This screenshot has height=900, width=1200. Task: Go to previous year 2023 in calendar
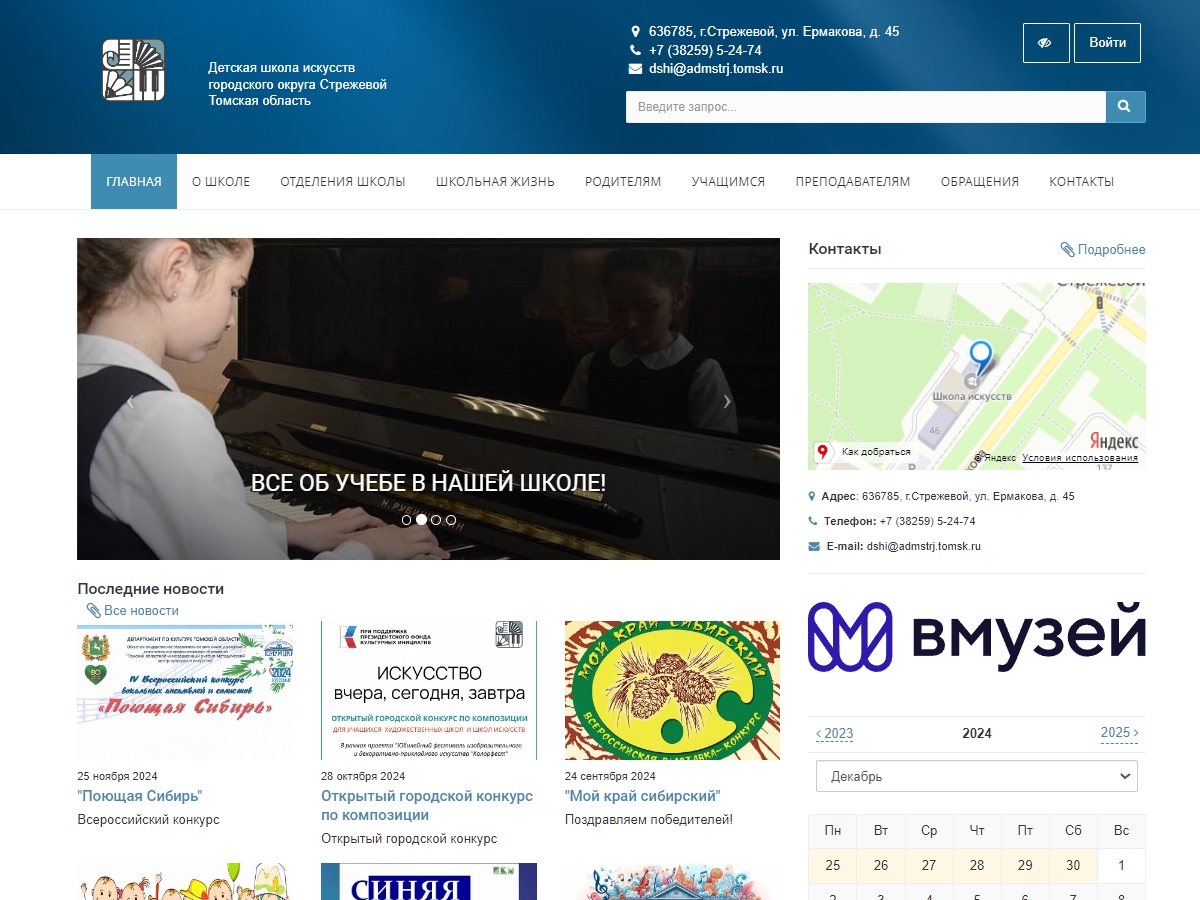point(835,733)
